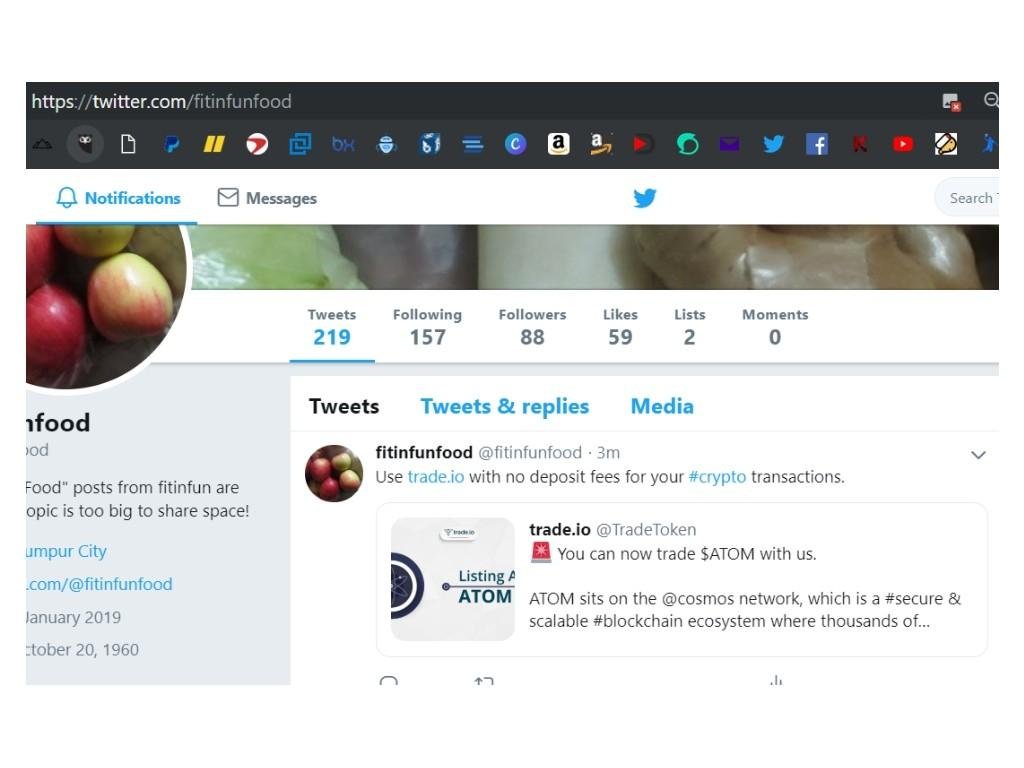Open the 59 Likes page
The width and height of the screenshot is (1024, 768).
(x=620, y=327)
